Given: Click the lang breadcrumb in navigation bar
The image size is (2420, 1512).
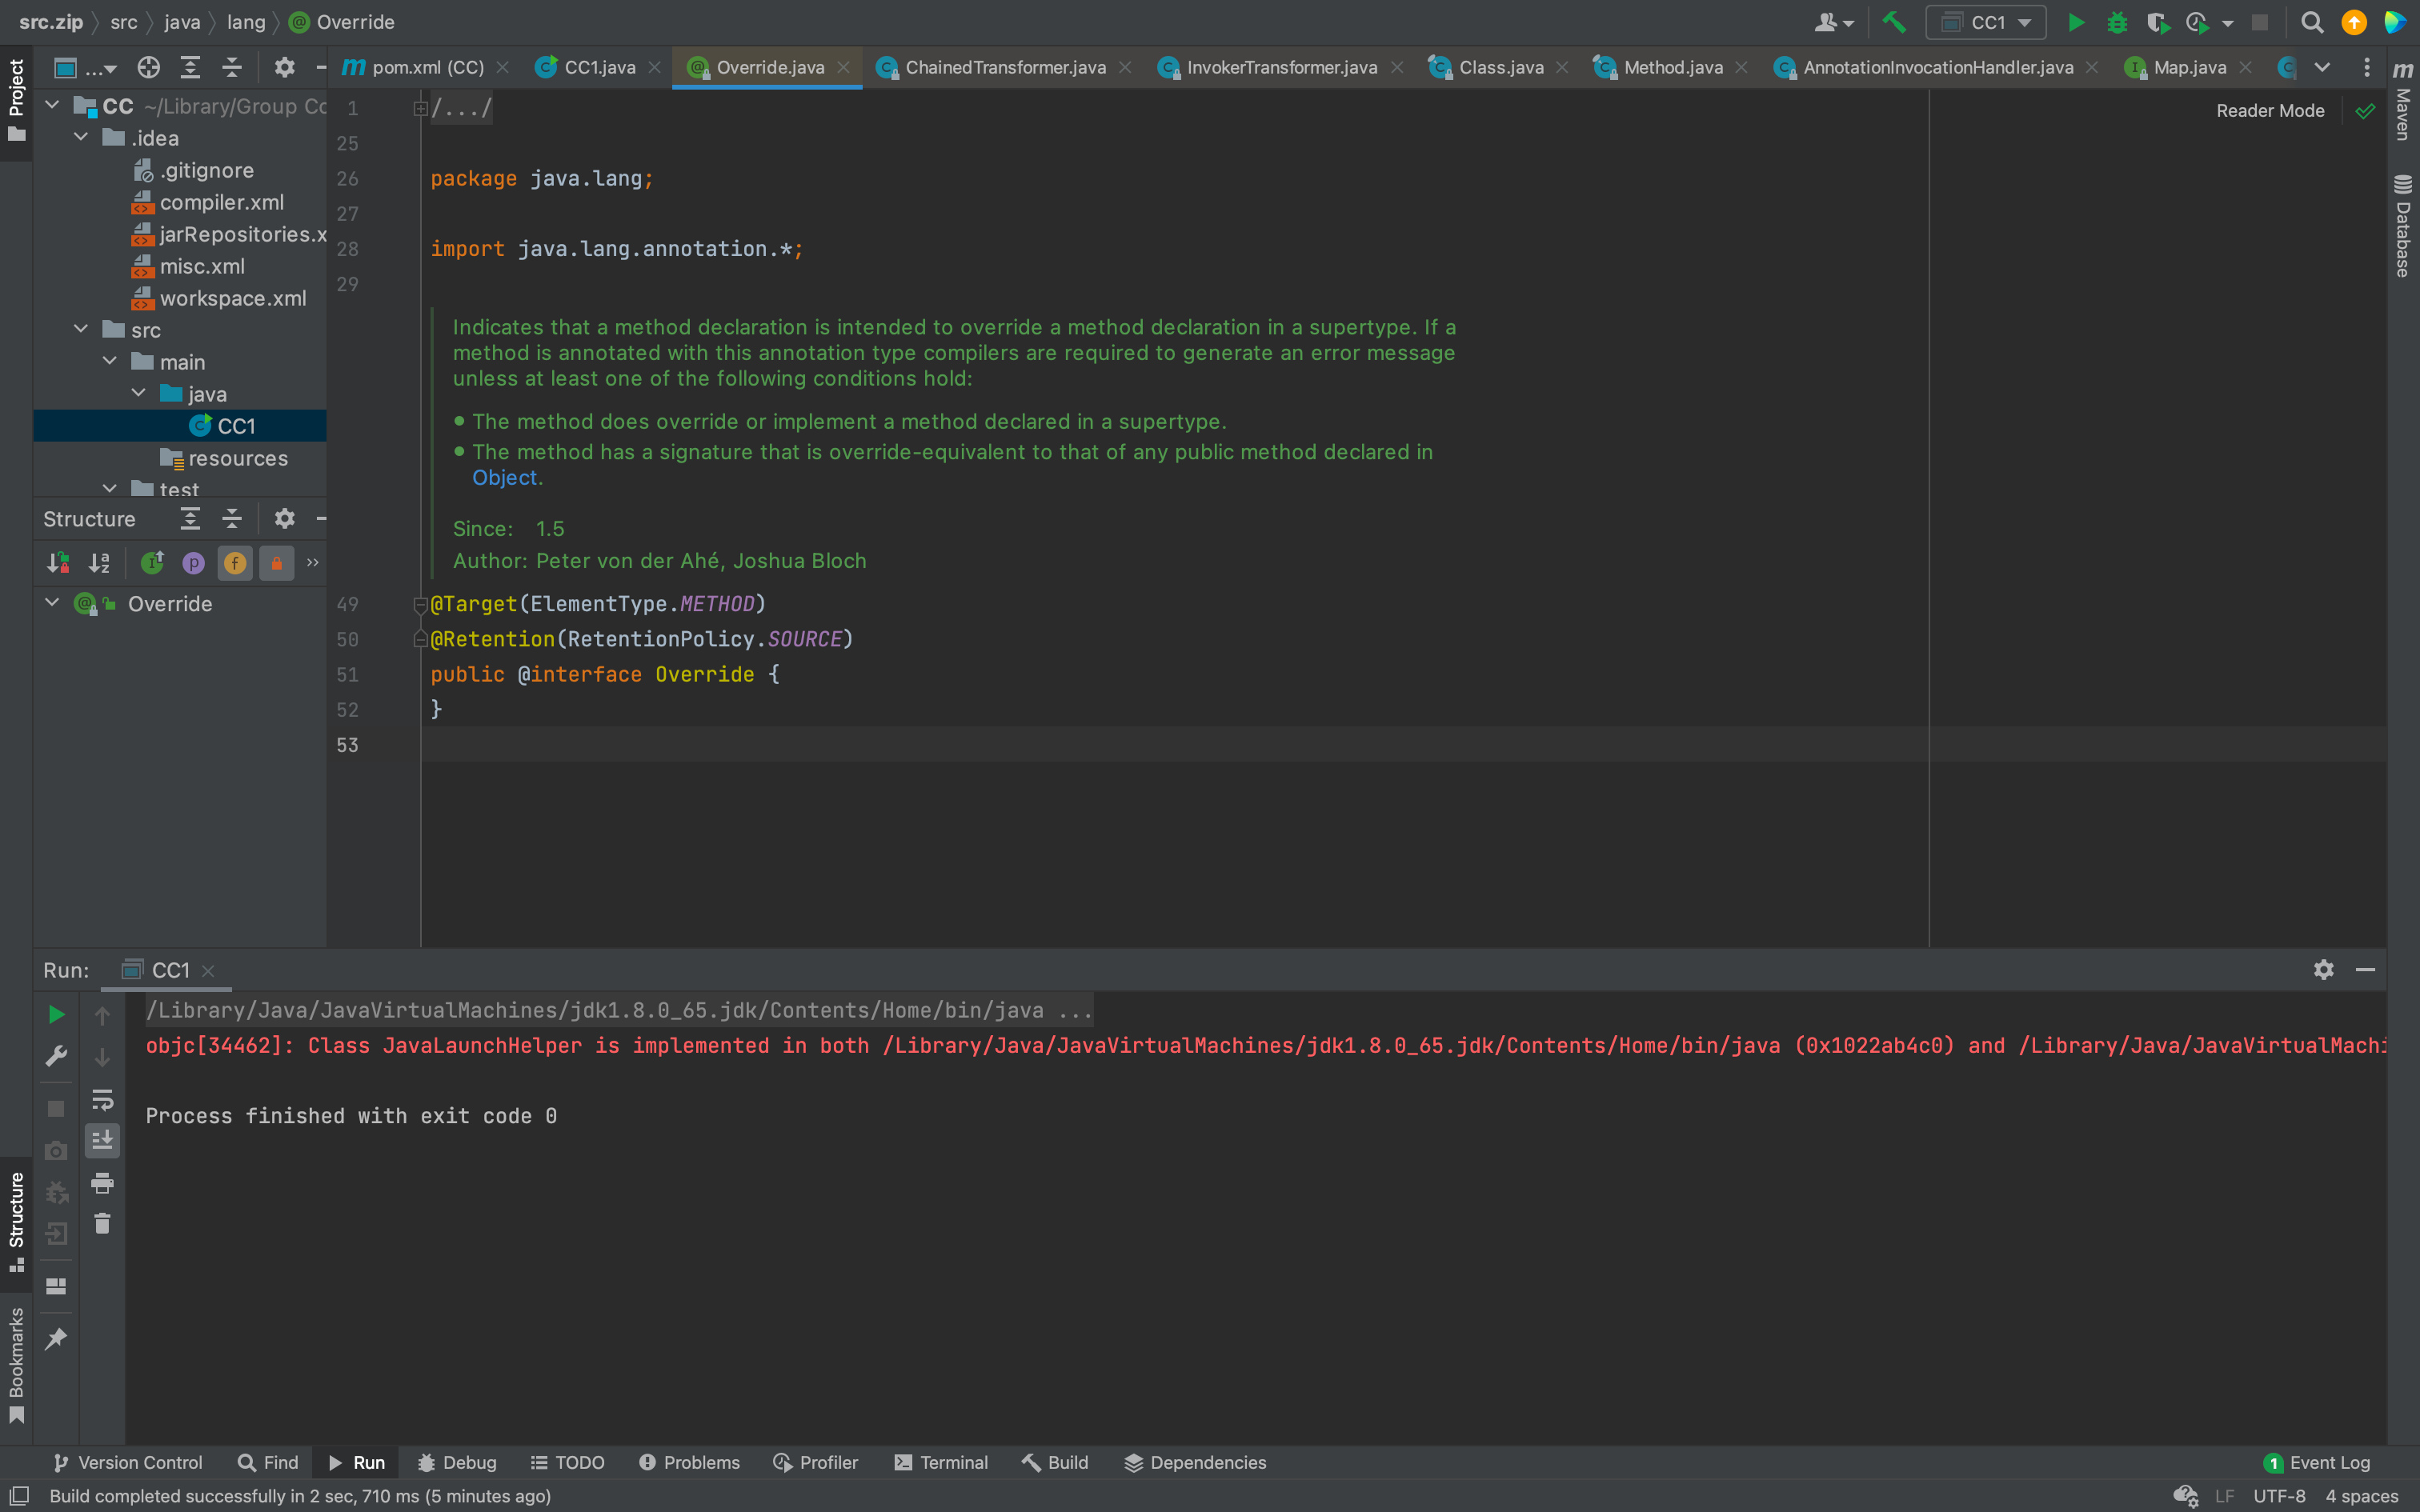Looking at the screenshot, I should 246,22.
